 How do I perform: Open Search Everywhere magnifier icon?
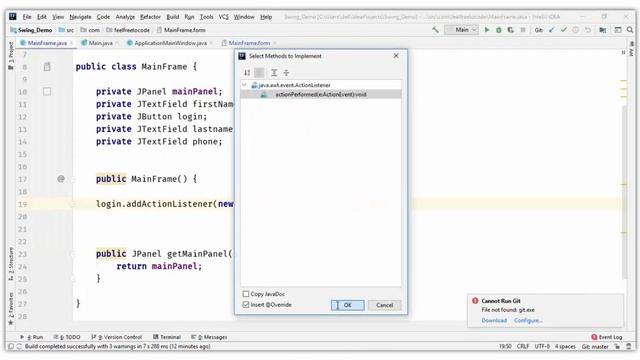630,30
